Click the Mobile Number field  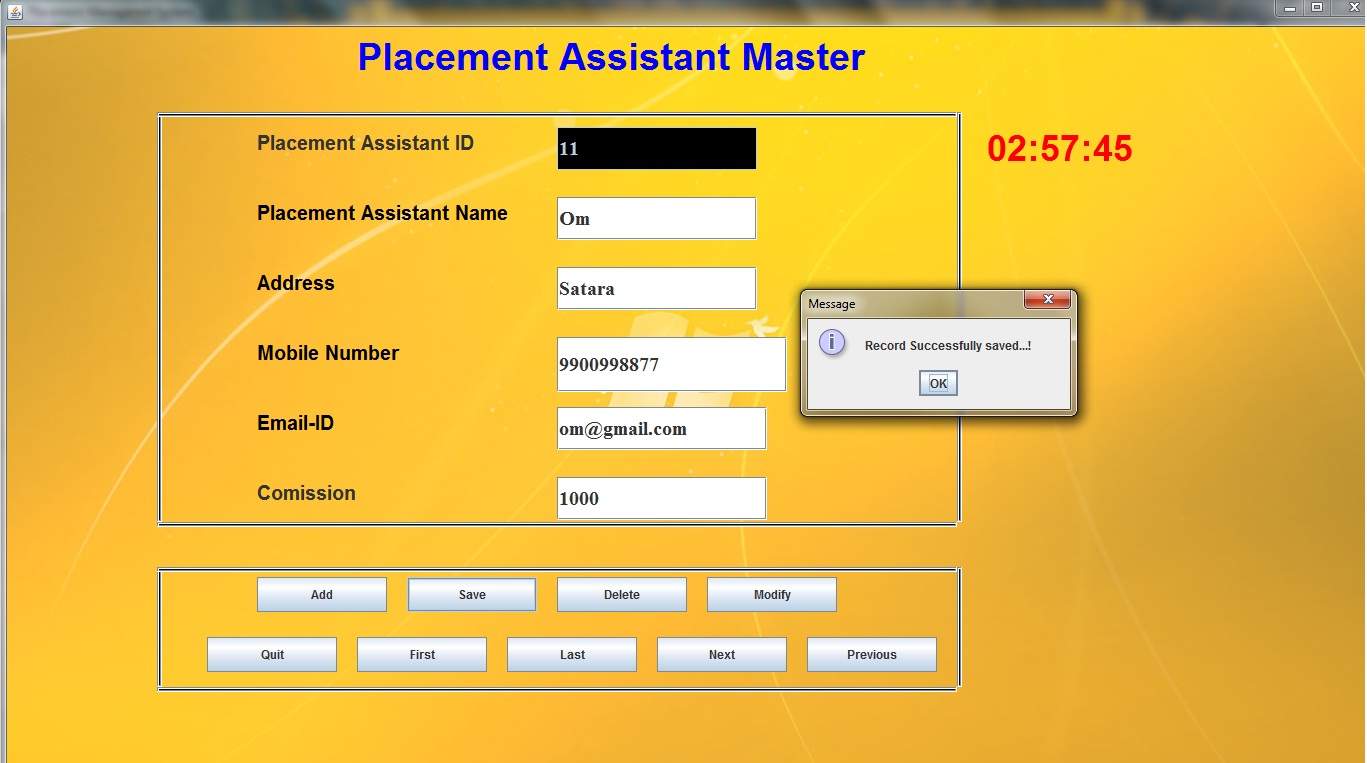(x=670, y=364)
